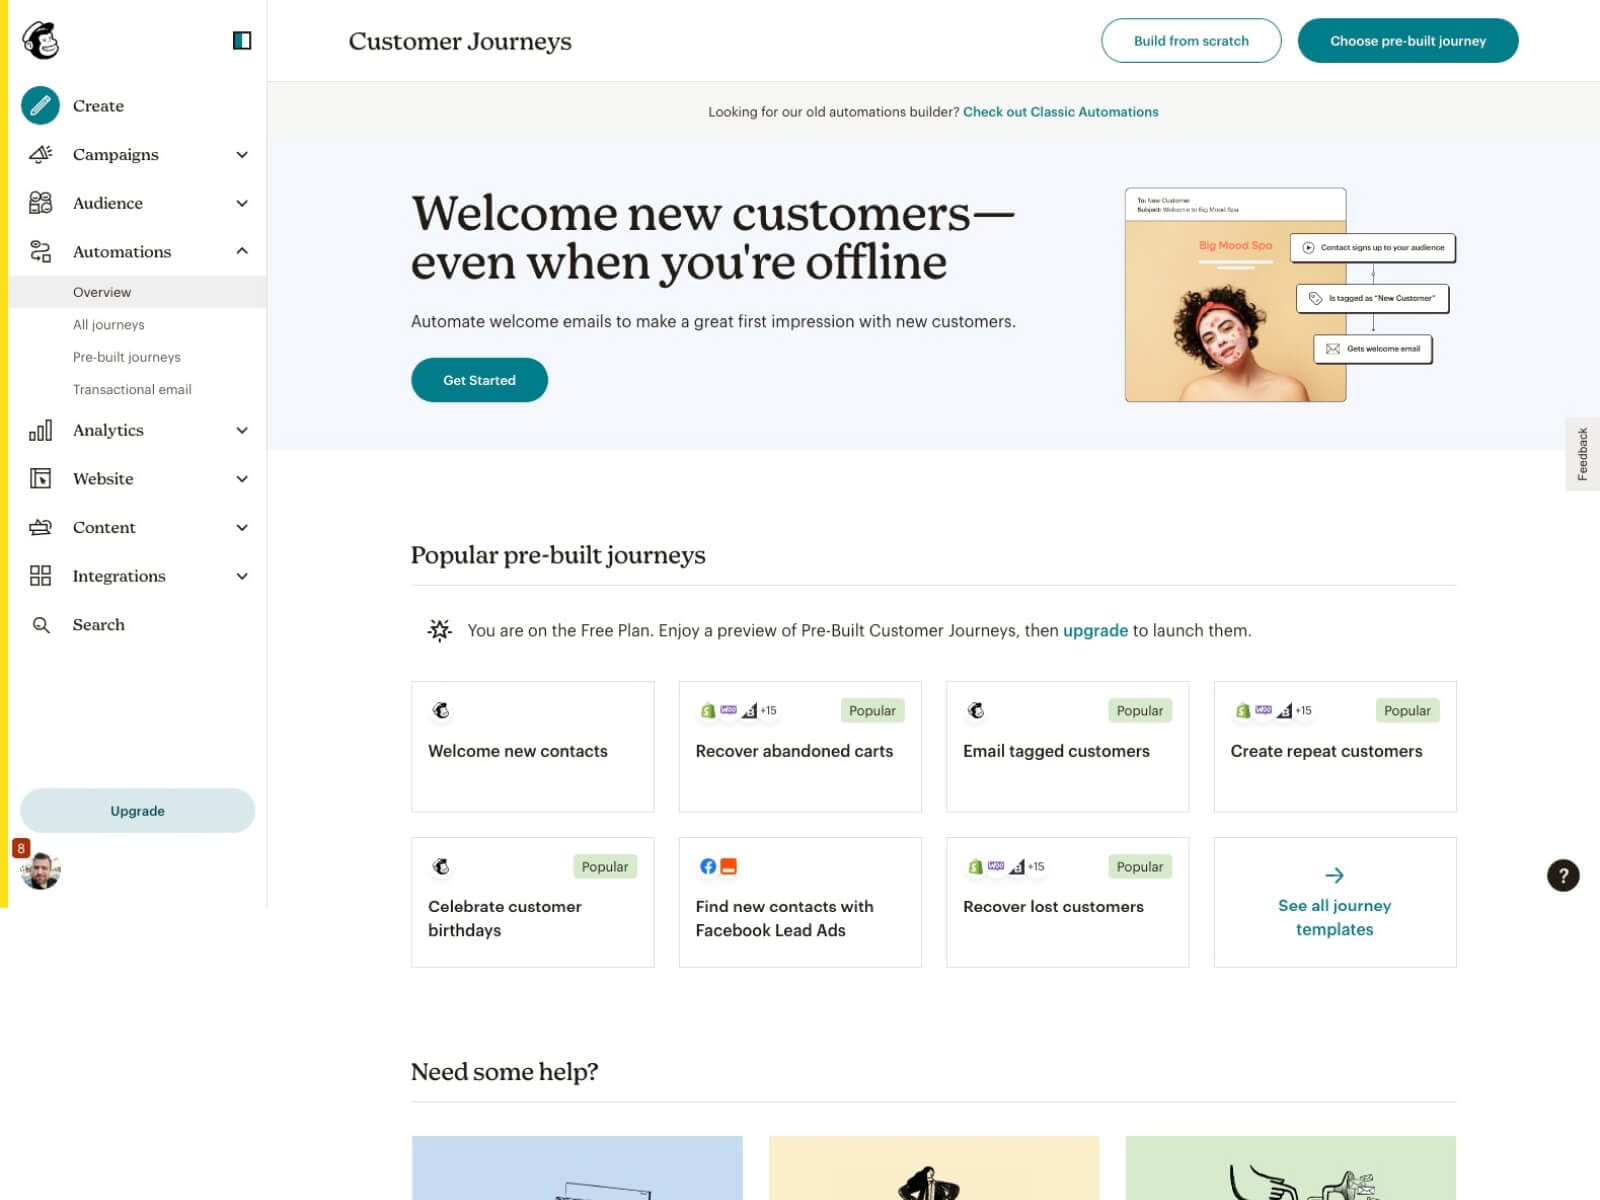Expand the Content menu chevron

[x=242, y=527]
